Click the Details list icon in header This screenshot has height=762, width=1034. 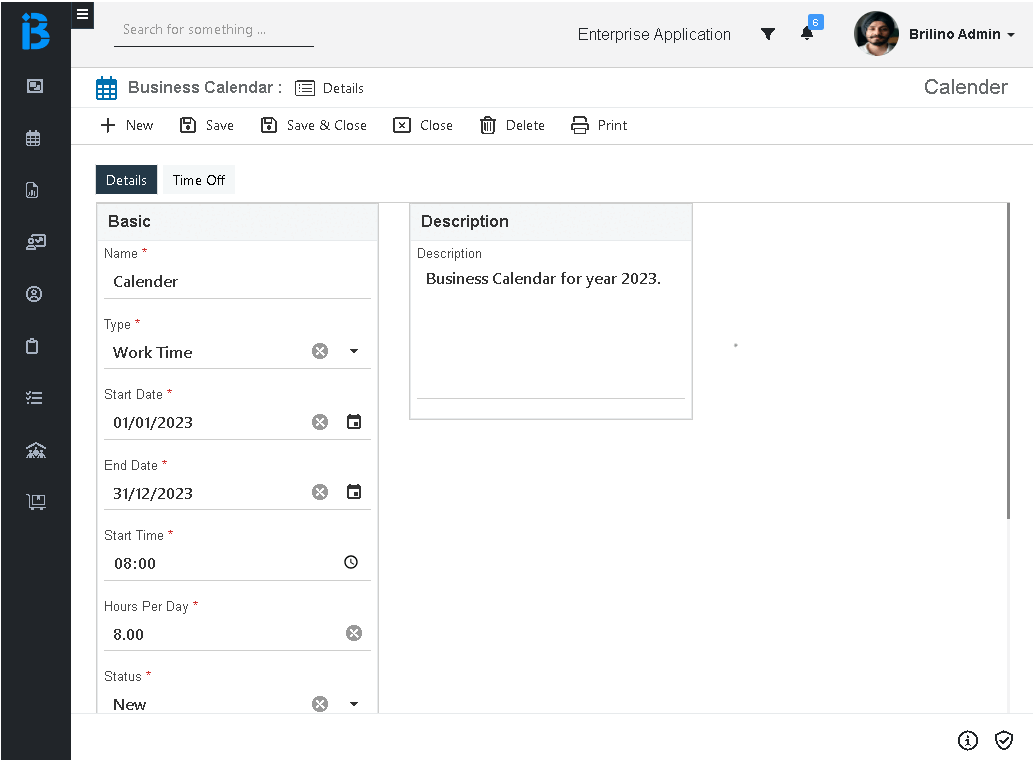tap(305, 88)
